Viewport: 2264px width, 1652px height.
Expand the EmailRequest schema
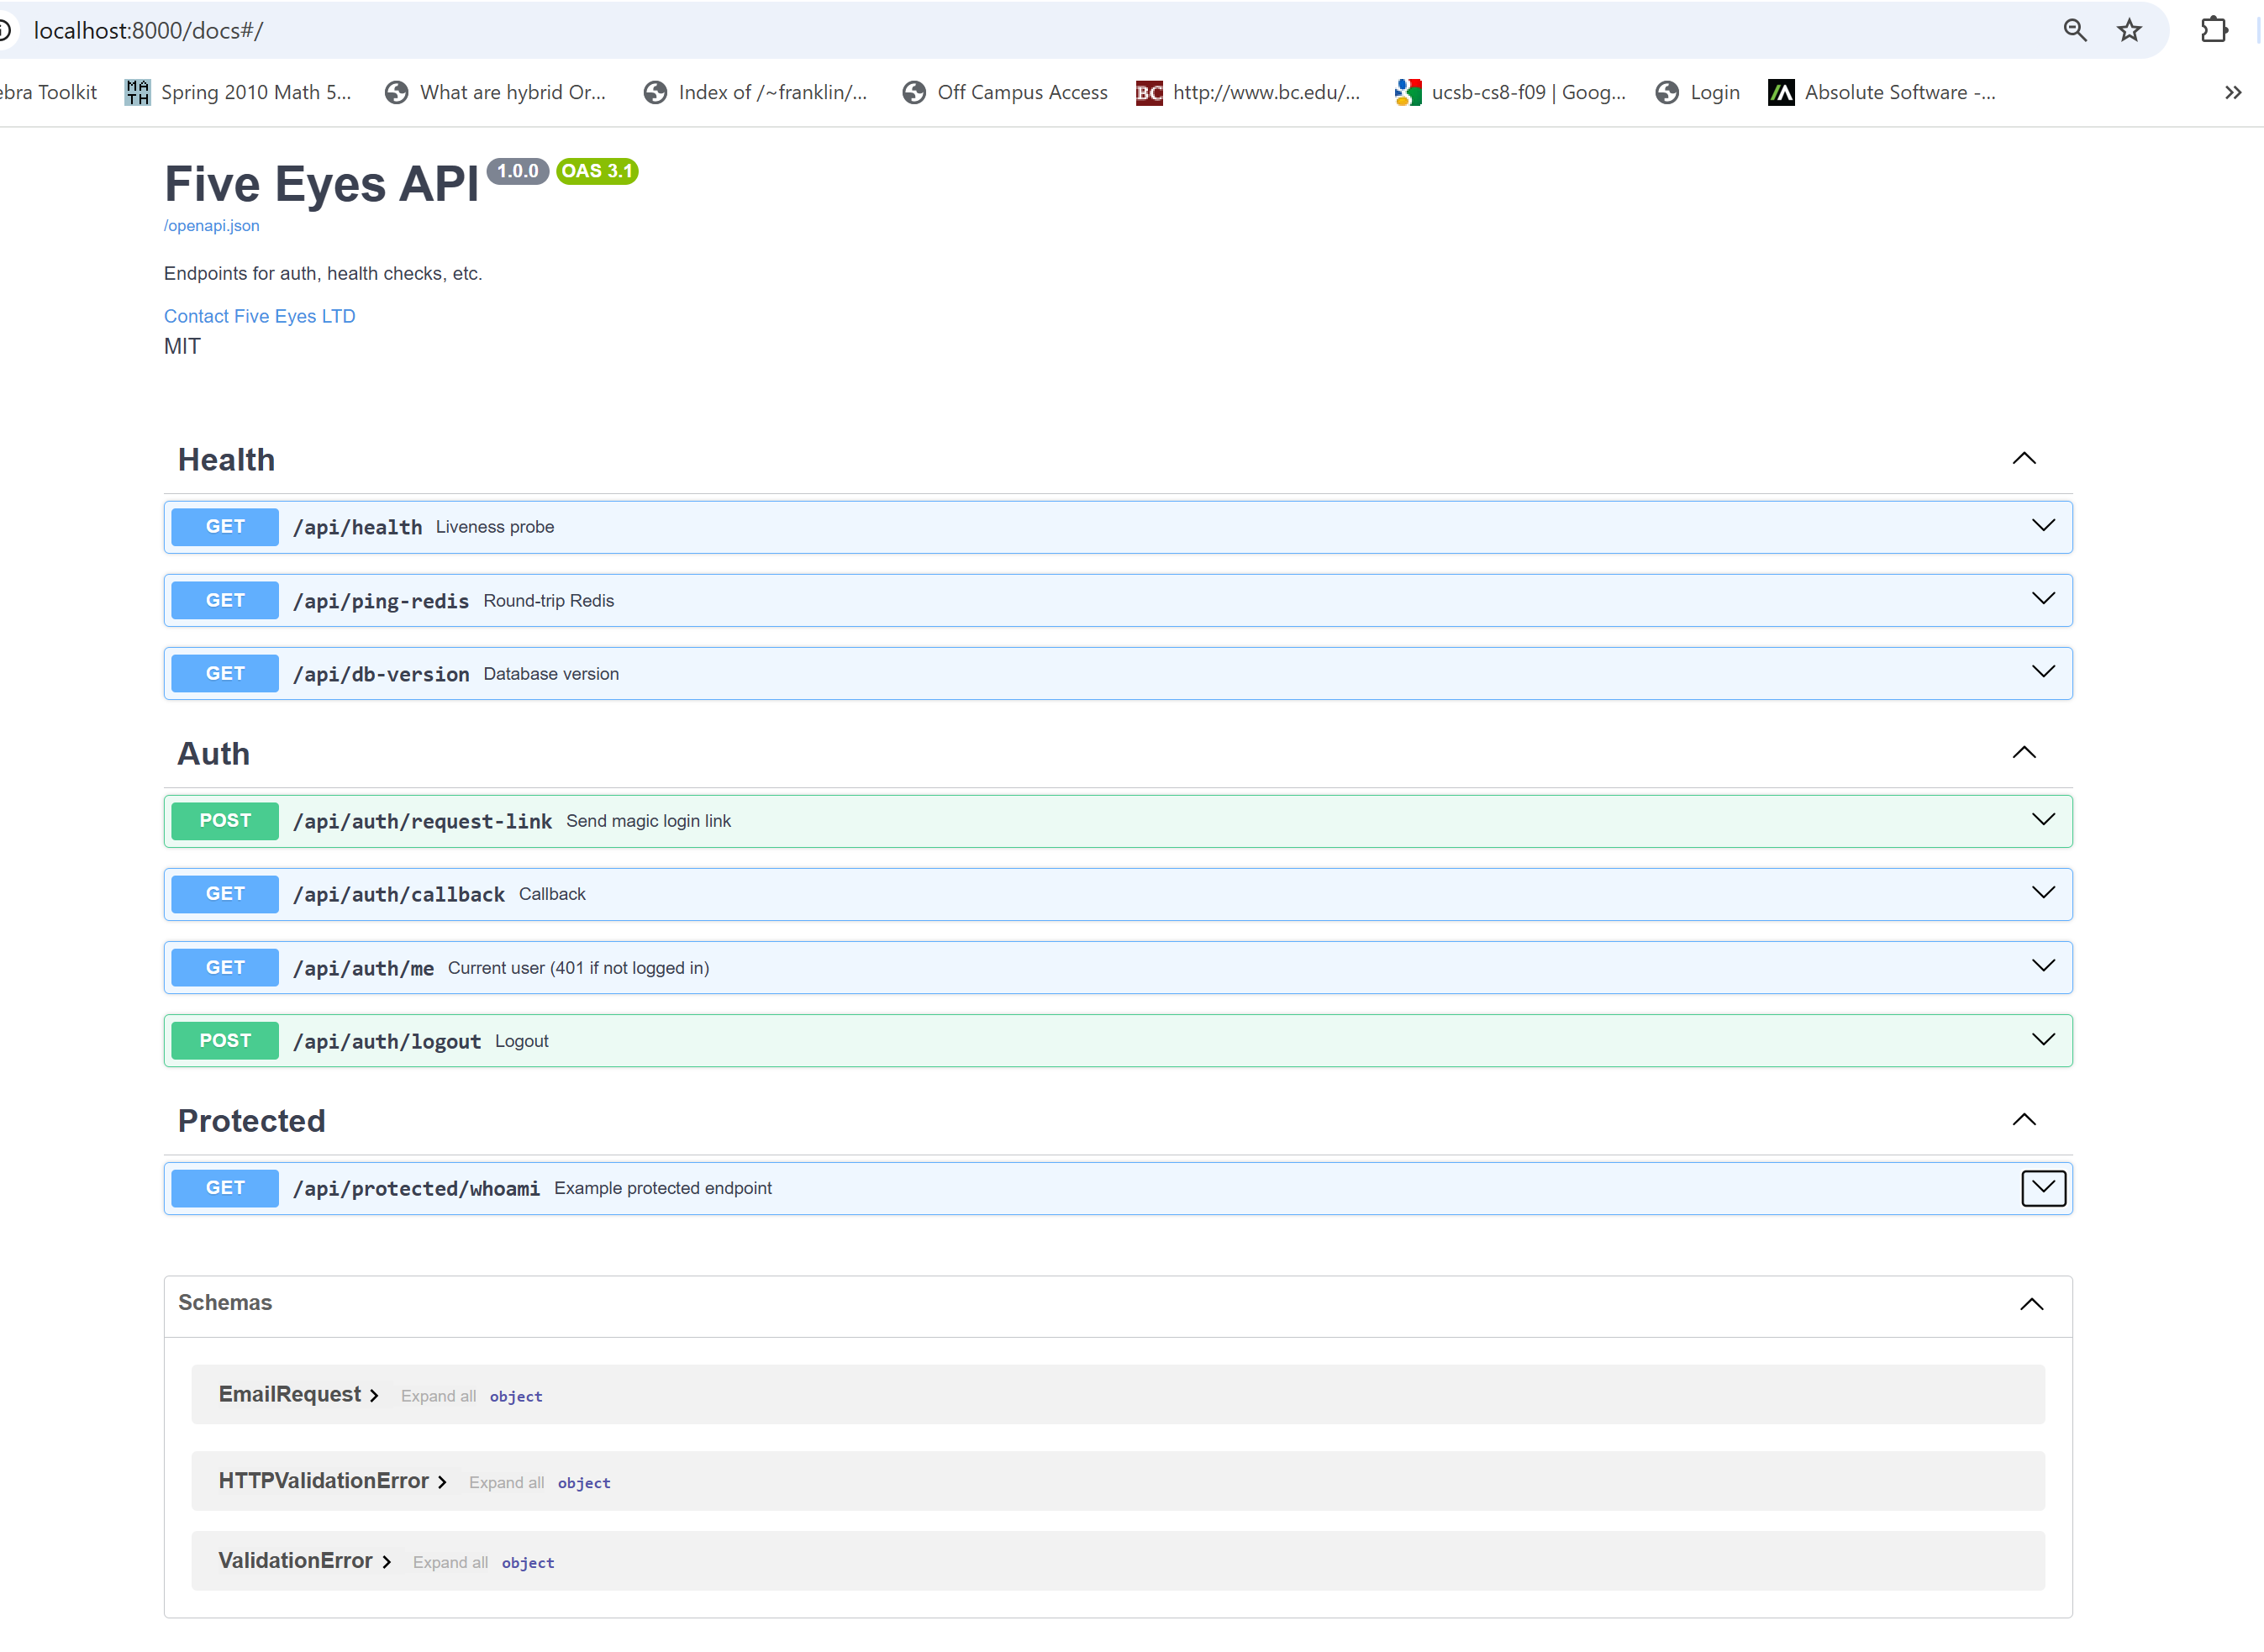coord(375,1394)
